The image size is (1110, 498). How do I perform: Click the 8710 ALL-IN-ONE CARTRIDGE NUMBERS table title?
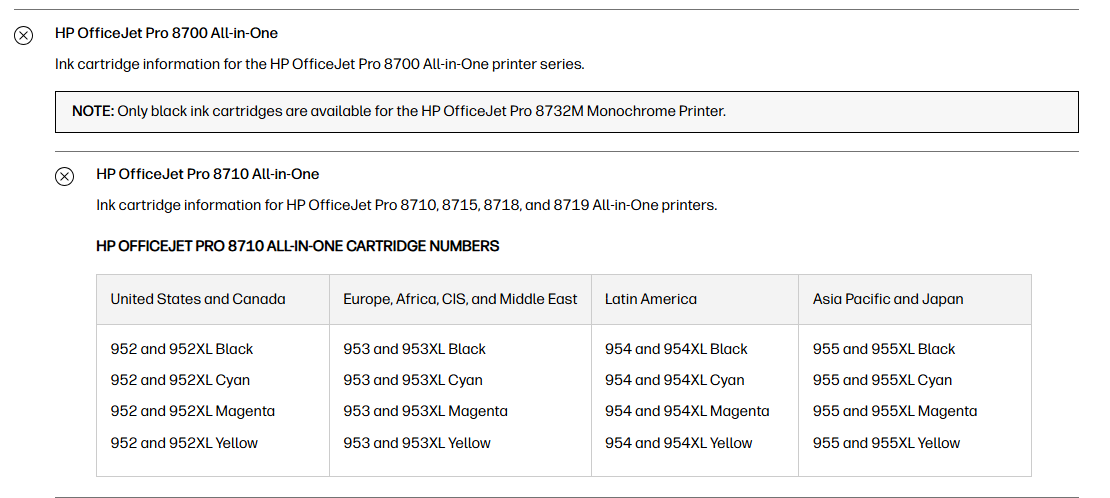298,246
